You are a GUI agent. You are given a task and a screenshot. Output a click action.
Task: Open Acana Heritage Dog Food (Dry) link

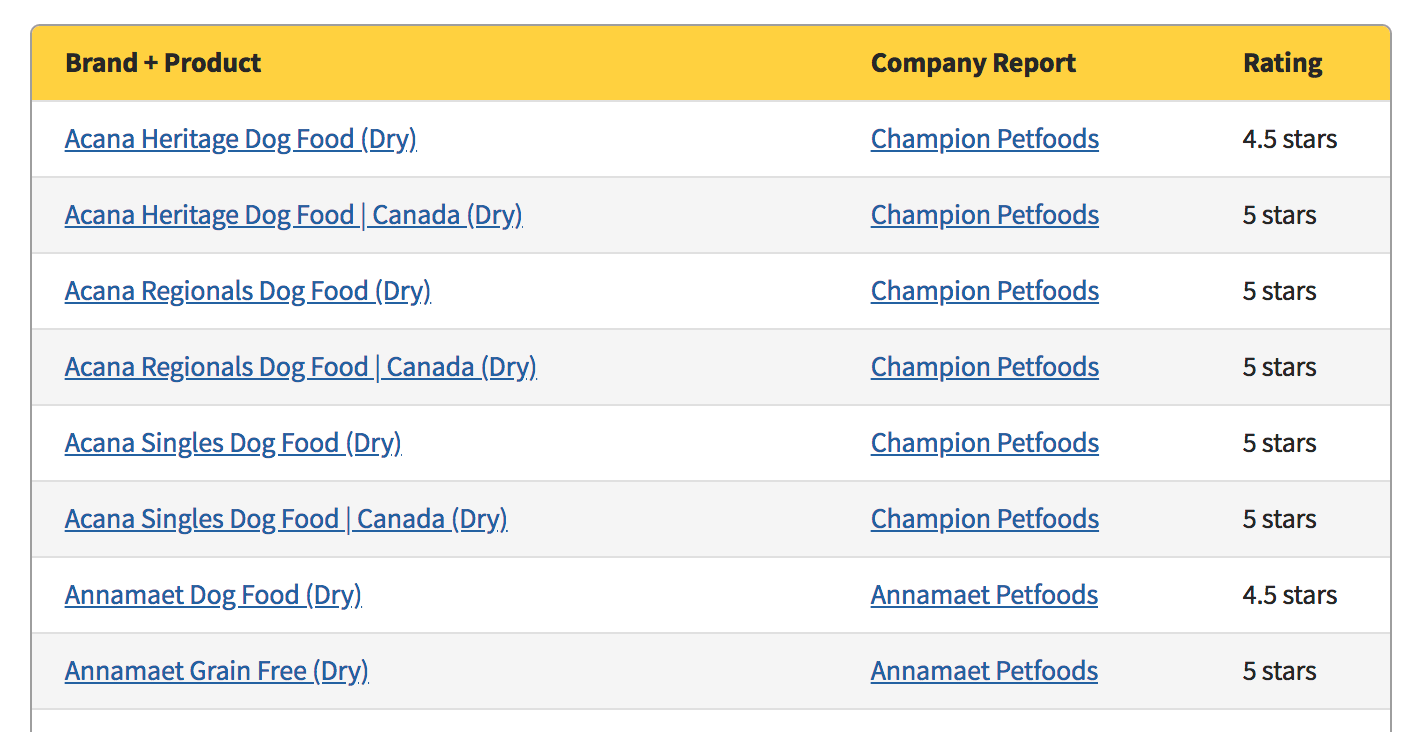(241, 139)
